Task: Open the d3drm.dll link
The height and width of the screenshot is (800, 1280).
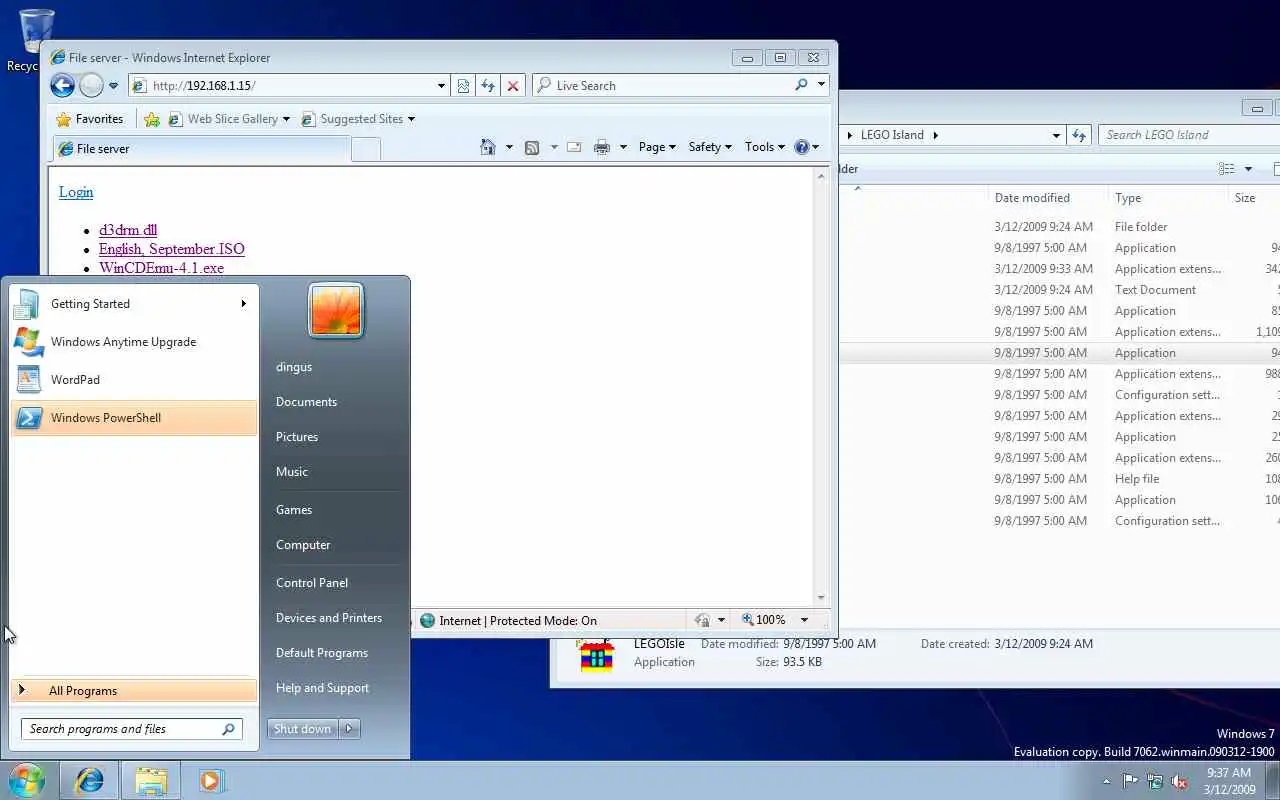Action: (128, 230)
